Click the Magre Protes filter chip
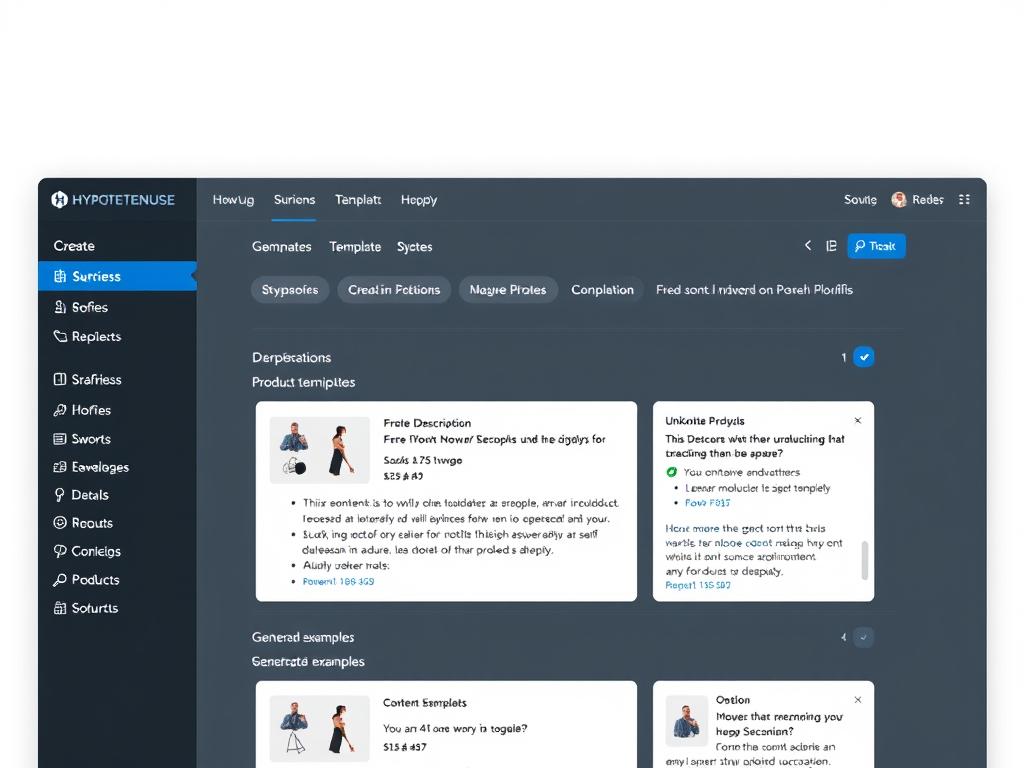This screenshot has width=1024, height=768. point(507,290)
